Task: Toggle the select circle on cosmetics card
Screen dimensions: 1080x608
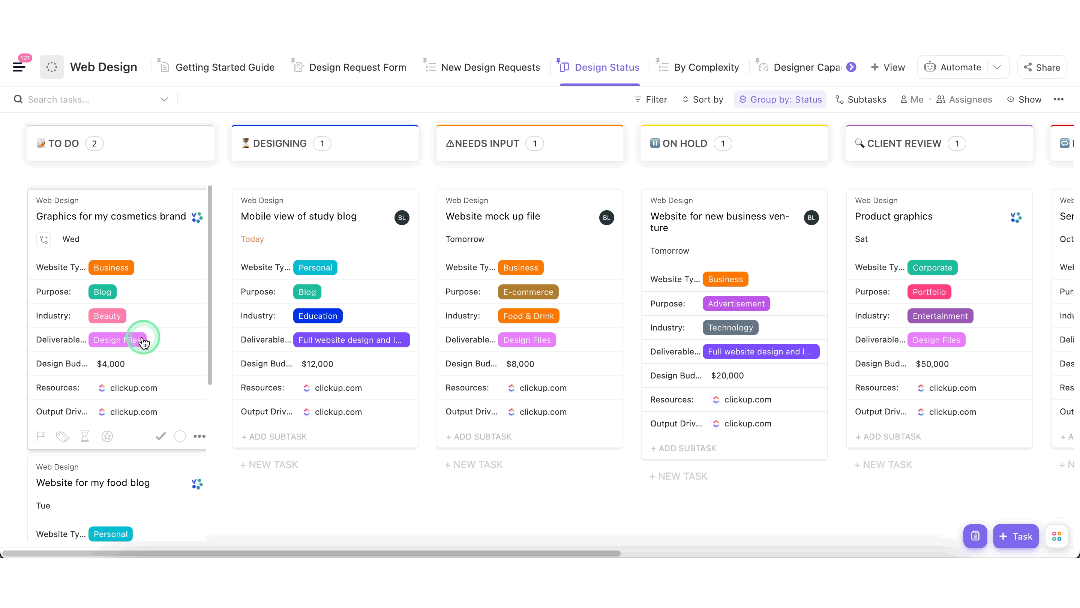Action: pos(180,436)
